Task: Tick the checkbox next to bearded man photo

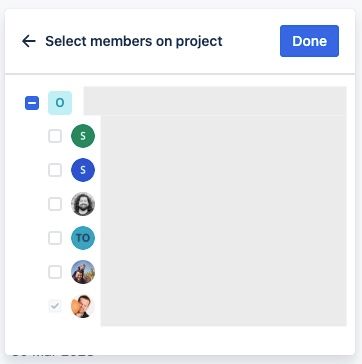Action: pyautogui.click(x=55, y=204)
